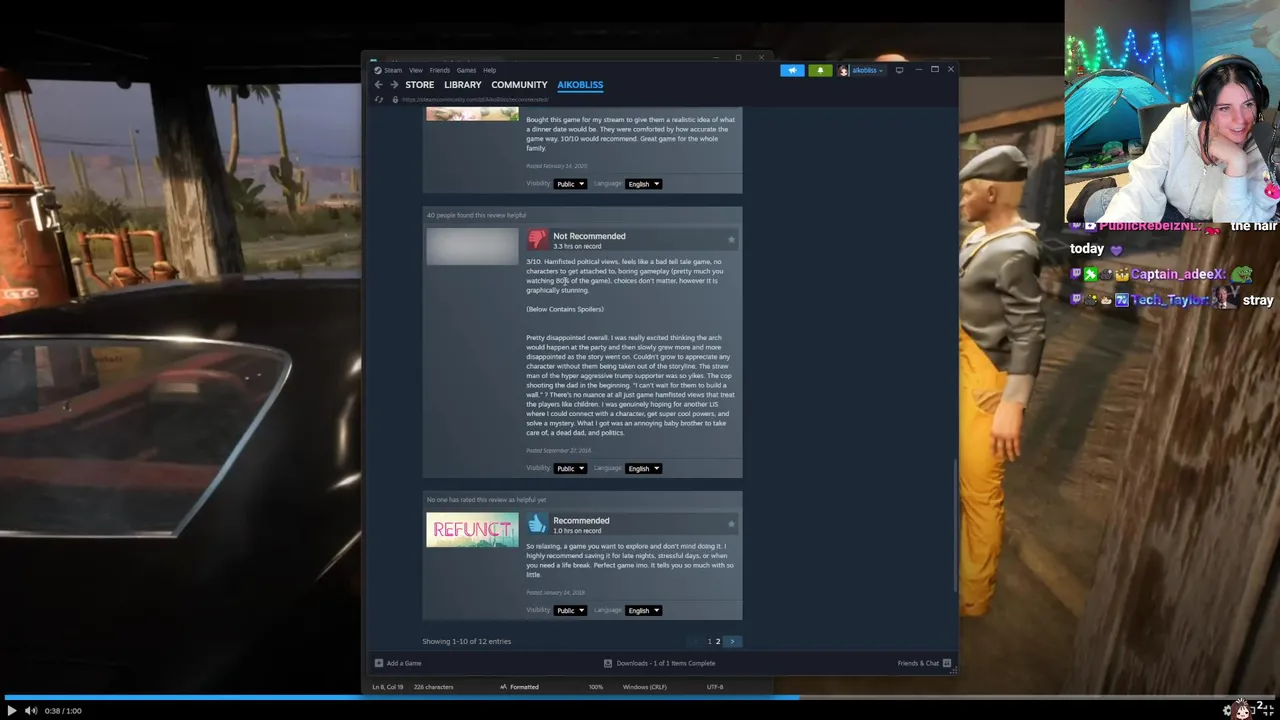Image resolution: width=1280 pixels, height=720 pixels.
Task: Open the green notifications bell button
Action: click(820, 70)
